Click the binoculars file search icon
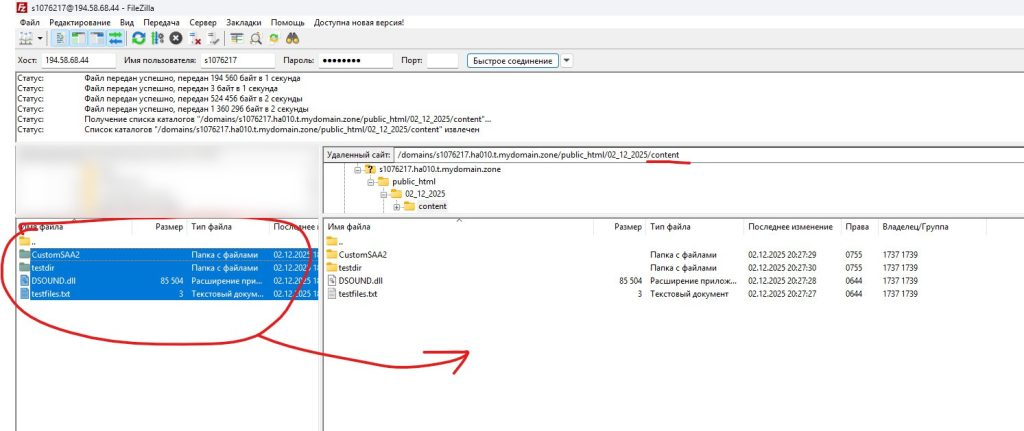Image resolution: width=1024 pixels, height=431 pixels. (294, 38)
